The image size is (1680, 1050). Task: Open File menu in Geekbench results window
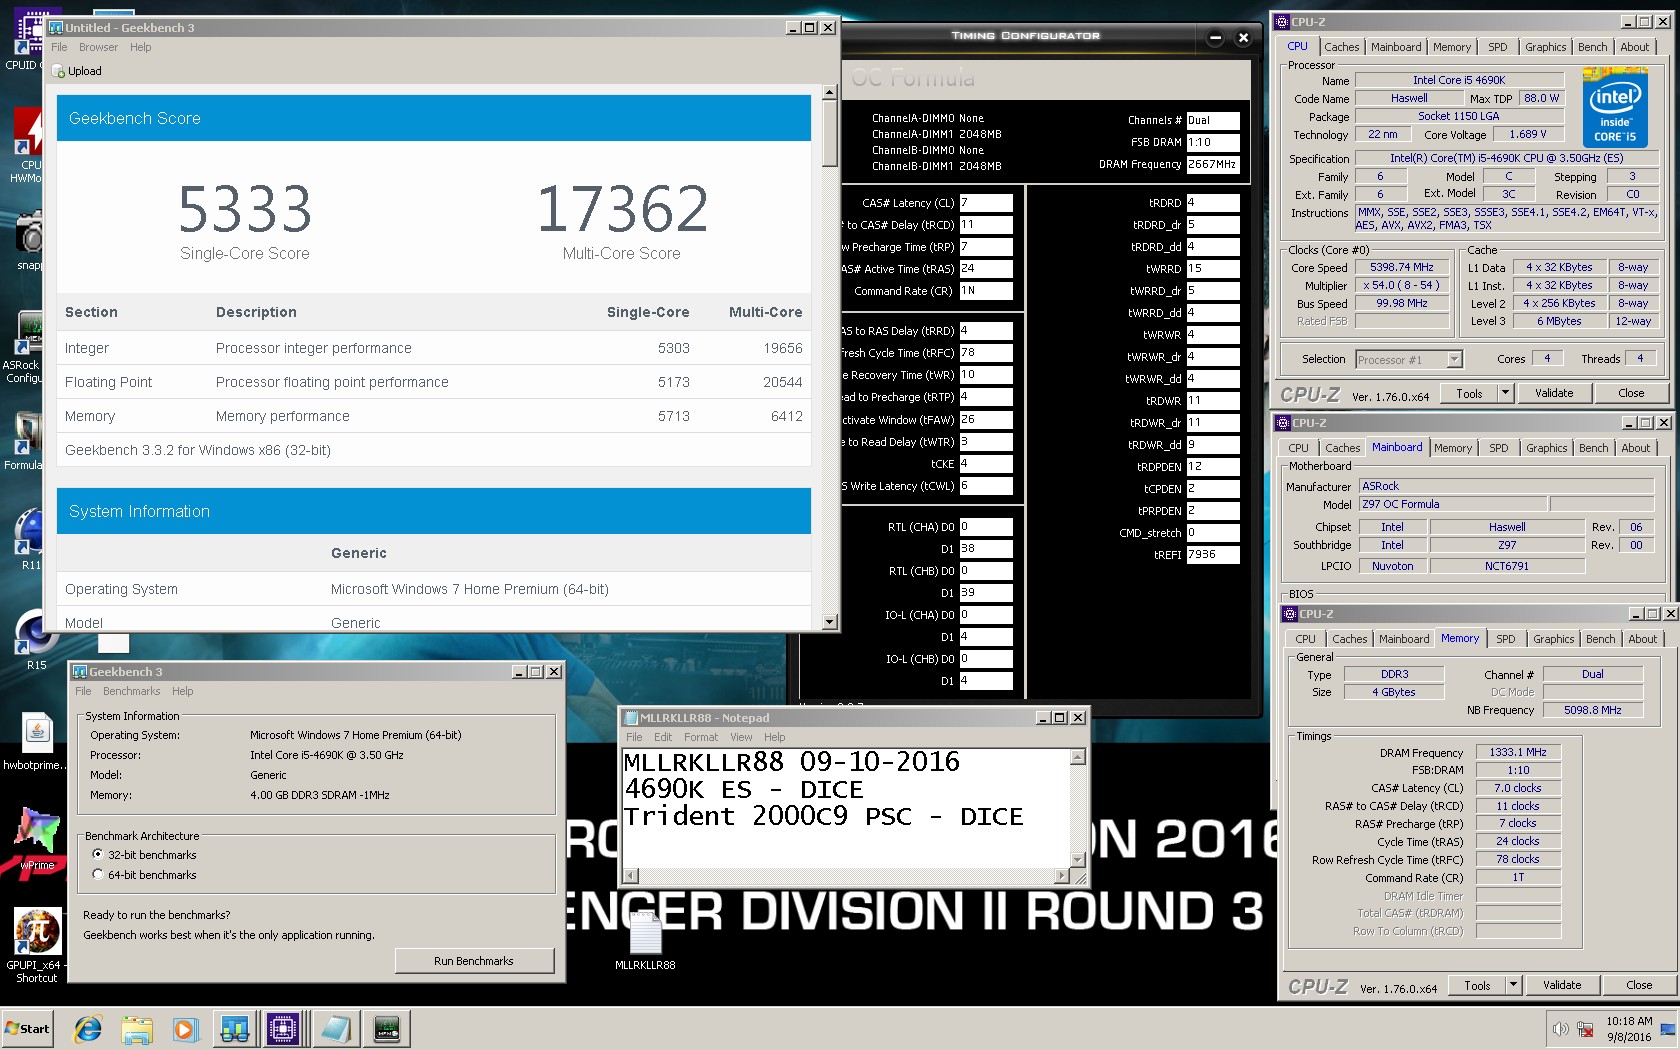click(x=59, y=47)
